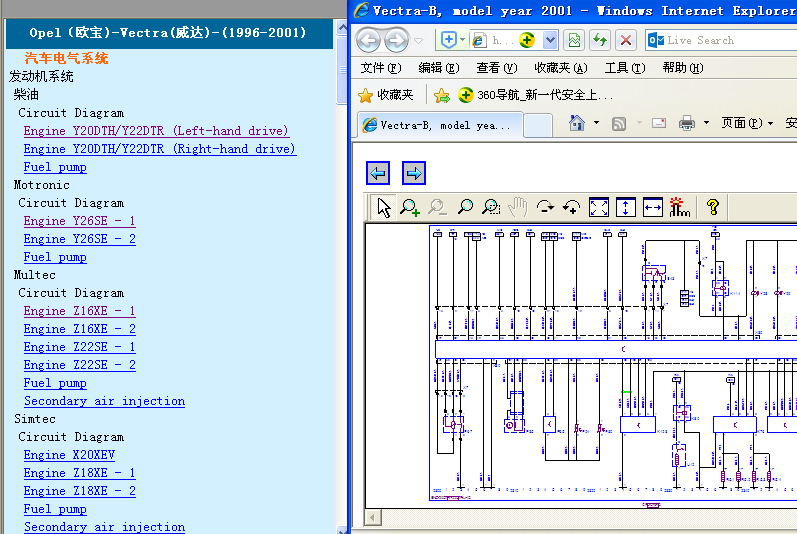Click the 汽车电气系统 orange heading
Viewport: 797px width, 534px height.
pyautogui.click(x=66, y=58)
